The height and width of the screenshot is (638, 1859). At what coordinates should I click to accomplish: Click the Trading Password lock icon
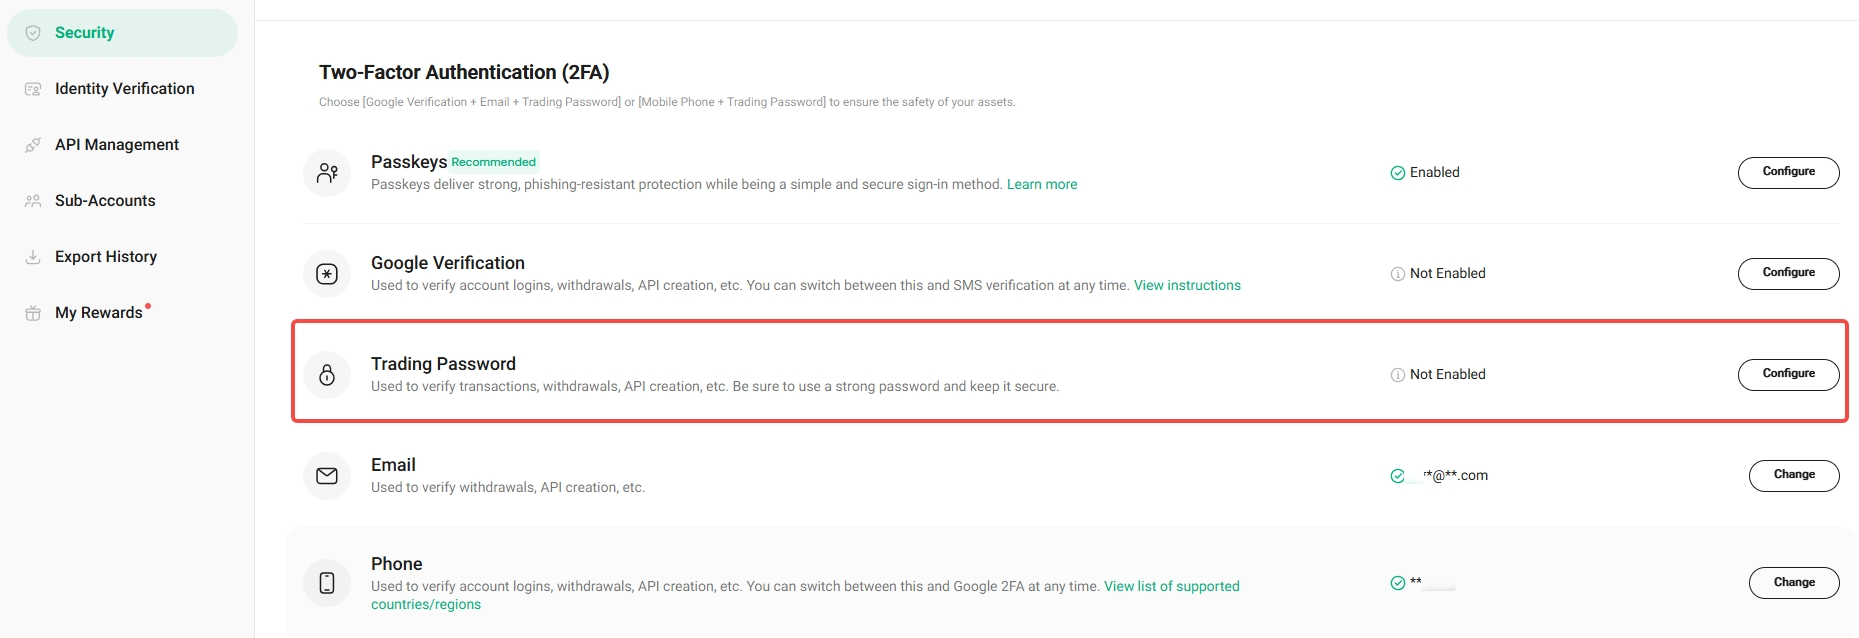click(327, 375)
